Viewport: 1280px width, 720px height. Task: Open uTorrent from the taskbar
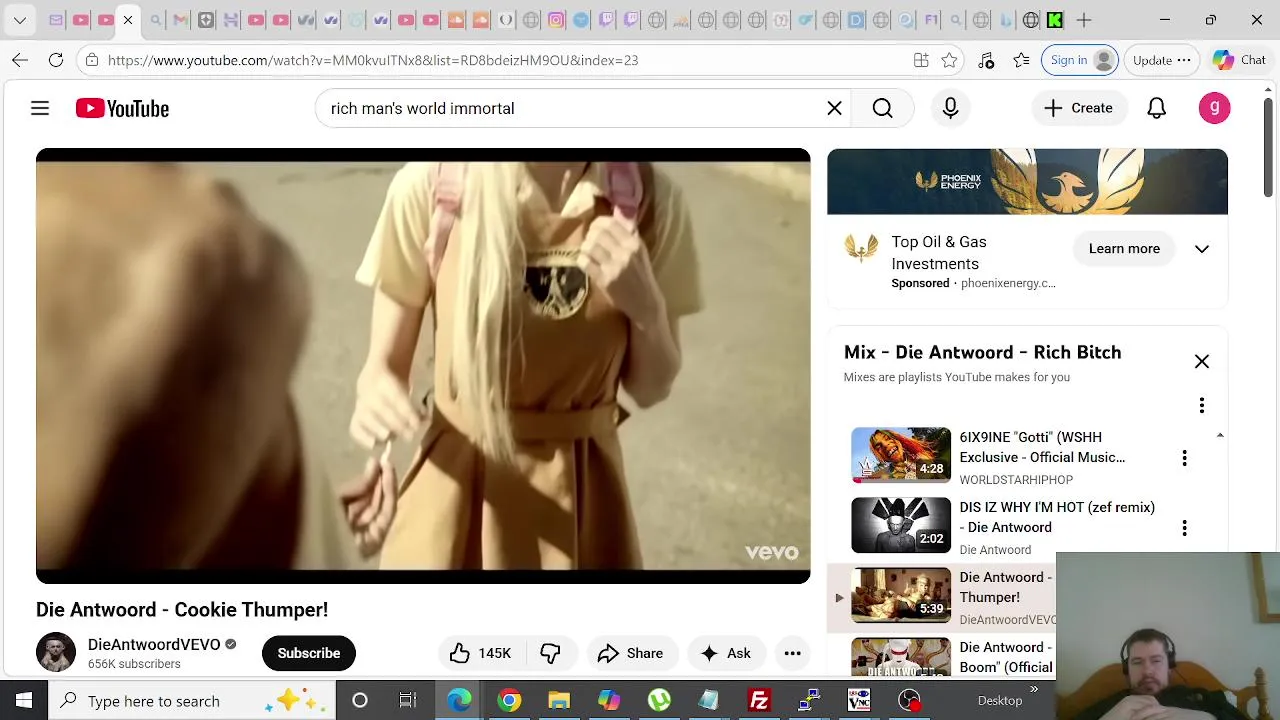pyautogui.click(x=659, y=700)
